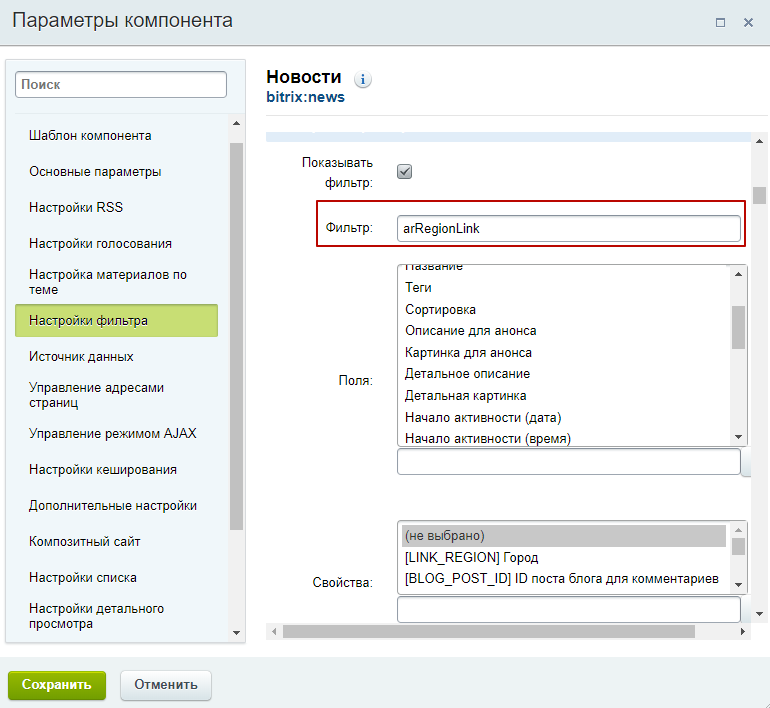Click the left arrow of the horizontal scrollbar

point(274,631)
